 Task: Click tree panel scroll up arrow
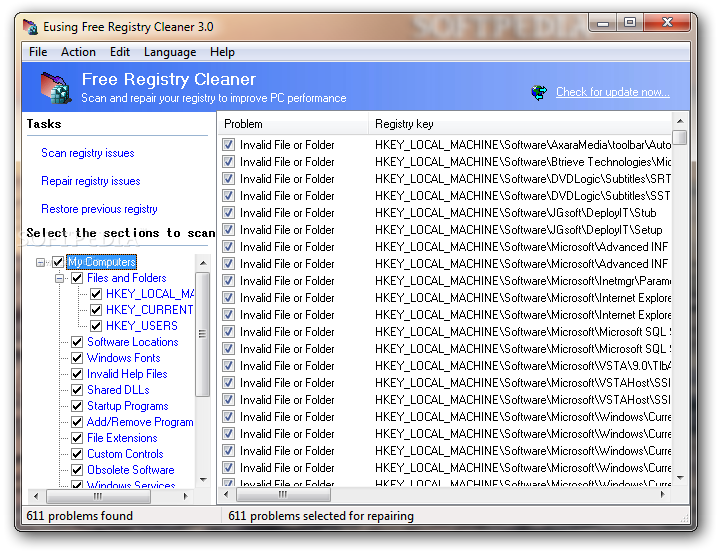tap(203, 263)
